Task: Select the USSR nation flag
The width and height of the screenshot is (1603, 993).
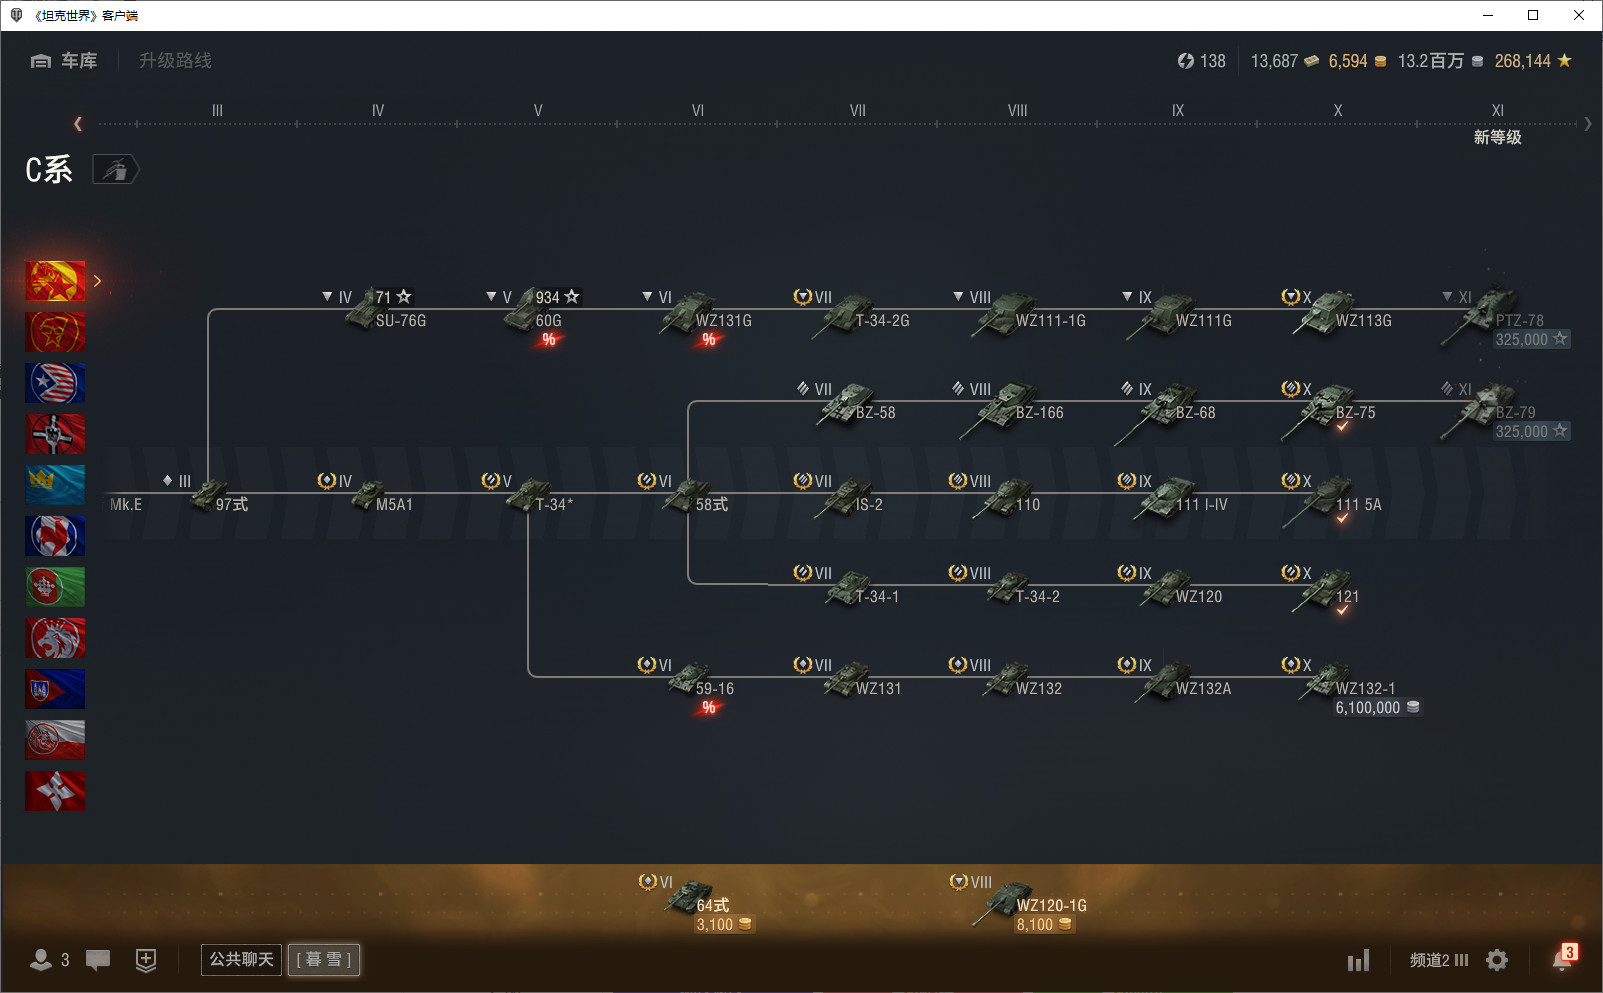Action: point(55,332)
